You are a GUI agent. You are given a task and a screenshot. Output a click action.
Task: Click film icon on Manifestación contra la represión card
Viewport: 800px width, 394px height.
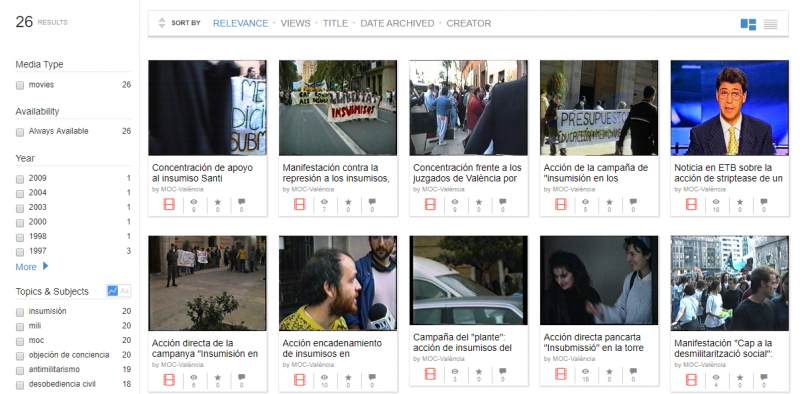pos(299,204)
